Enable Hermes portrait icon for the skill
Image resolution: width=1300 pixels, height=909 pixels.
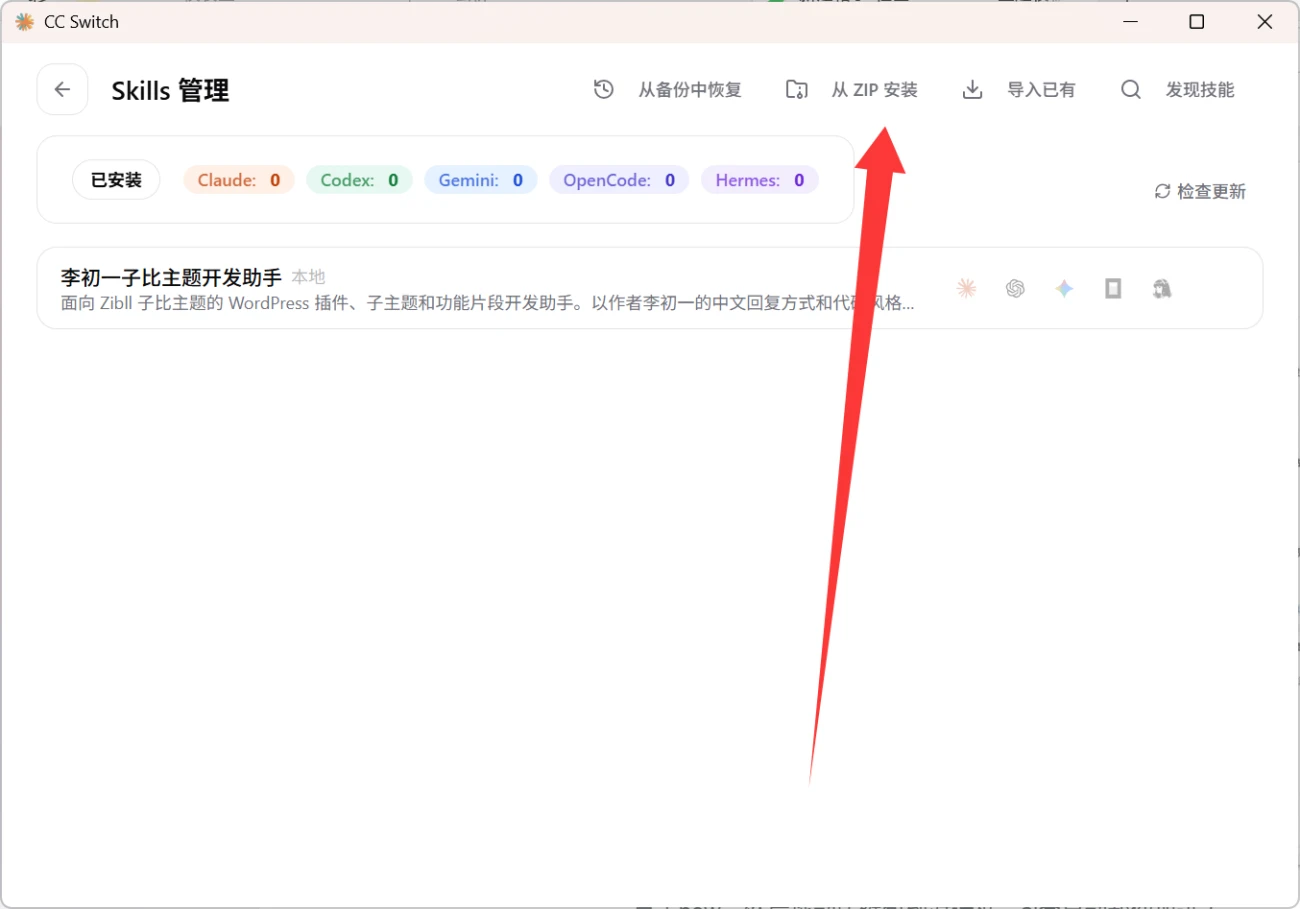(x=1162, y=289)
